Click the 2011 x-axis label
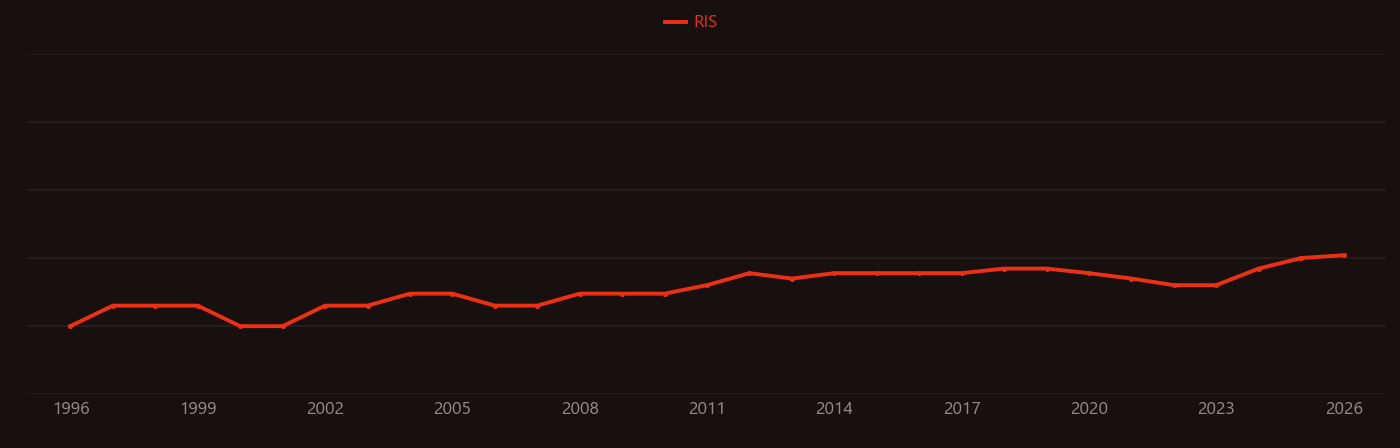Image resolution: width=1400 pixels, height=448 pixels. pos(707,409)
